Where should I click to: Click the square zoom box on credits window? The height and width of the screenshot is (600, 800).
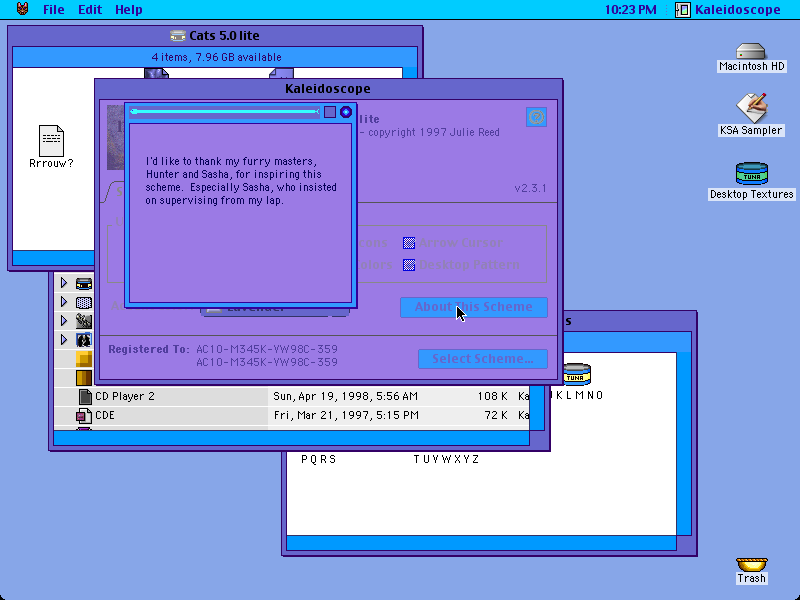330,112
